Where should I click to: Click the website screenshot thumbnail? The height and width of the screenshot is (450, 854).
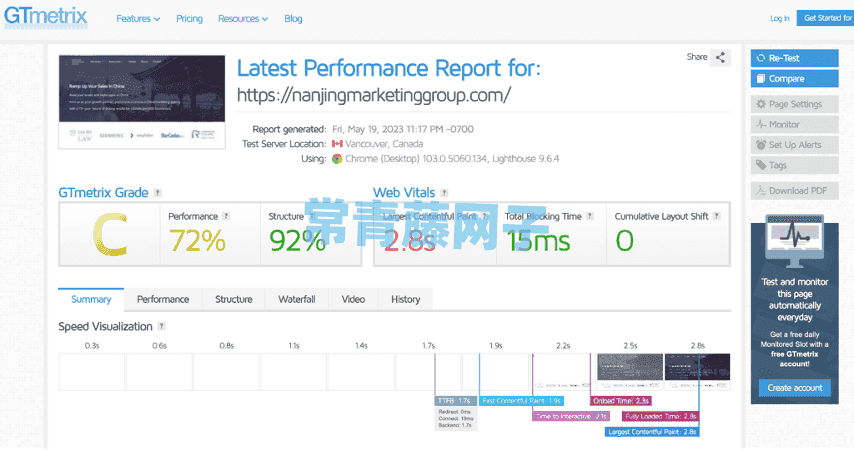pos(142,102)
